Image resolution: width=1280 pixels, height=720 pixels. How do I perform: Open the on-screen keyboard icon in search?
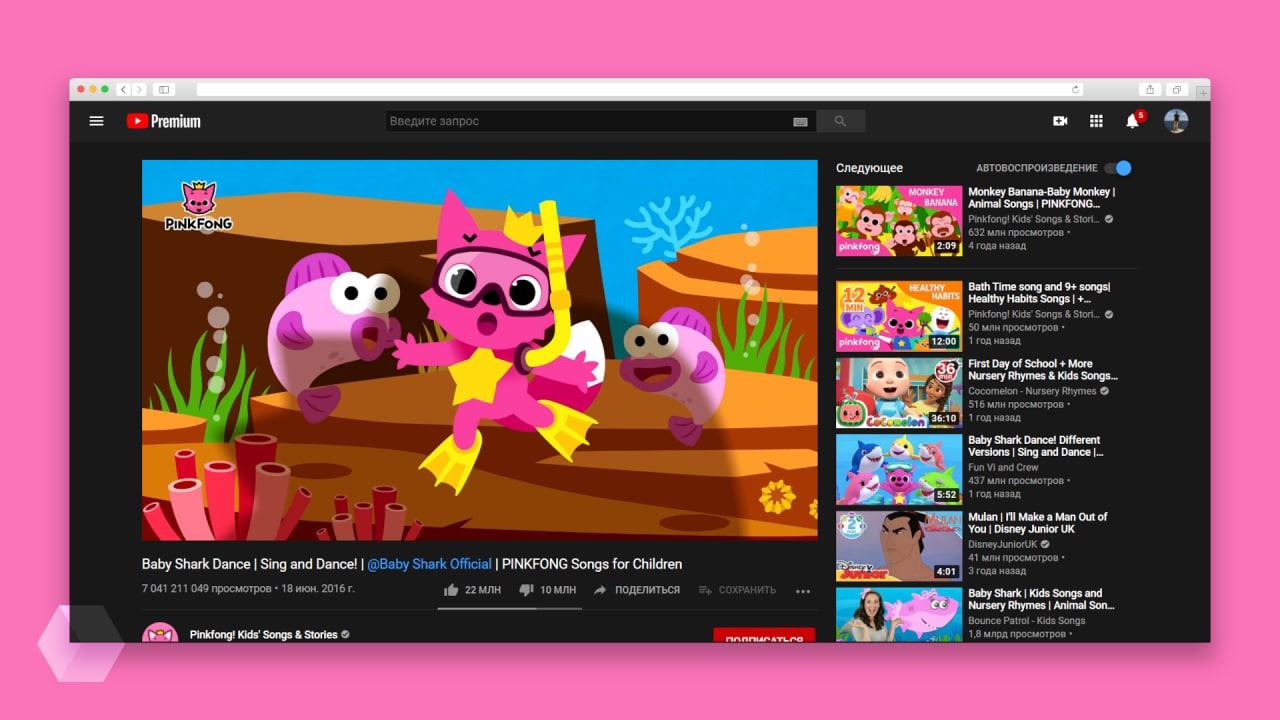[800, 121]
